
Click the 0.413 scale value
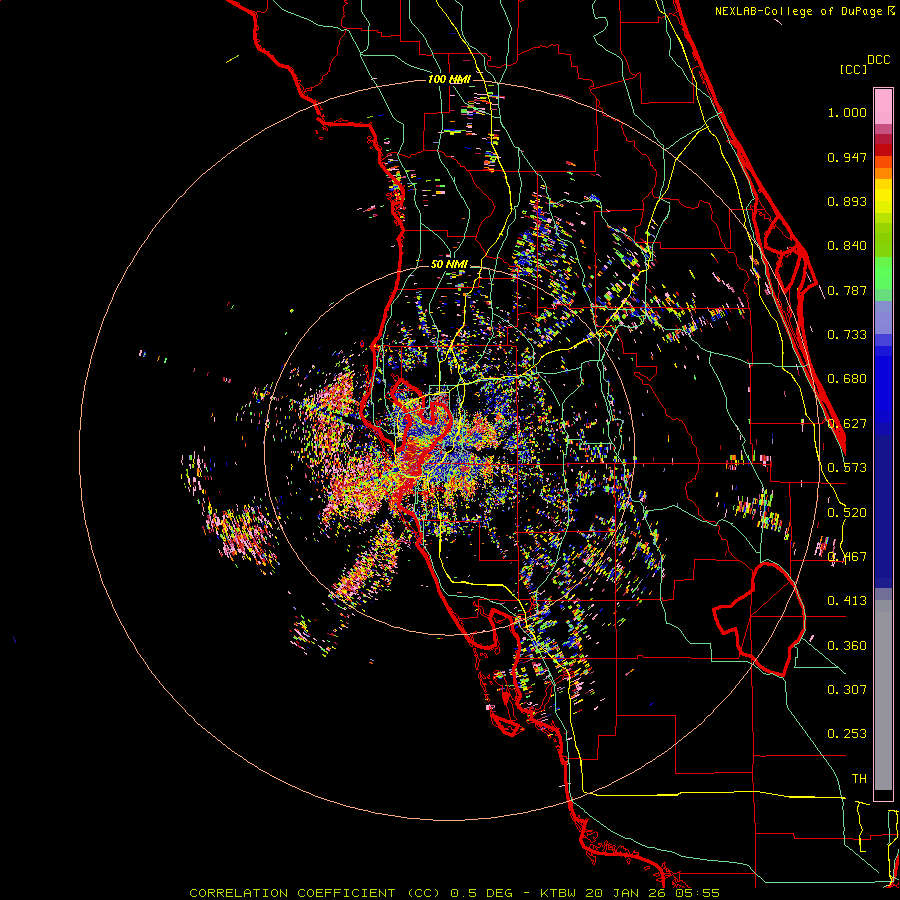[847, 601]
